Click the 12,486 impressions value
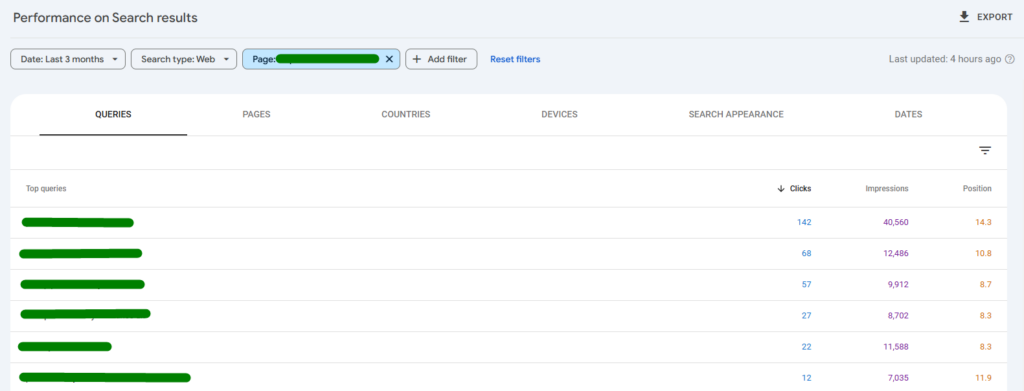Screen dimensions: 1024x391 [896, 253]
